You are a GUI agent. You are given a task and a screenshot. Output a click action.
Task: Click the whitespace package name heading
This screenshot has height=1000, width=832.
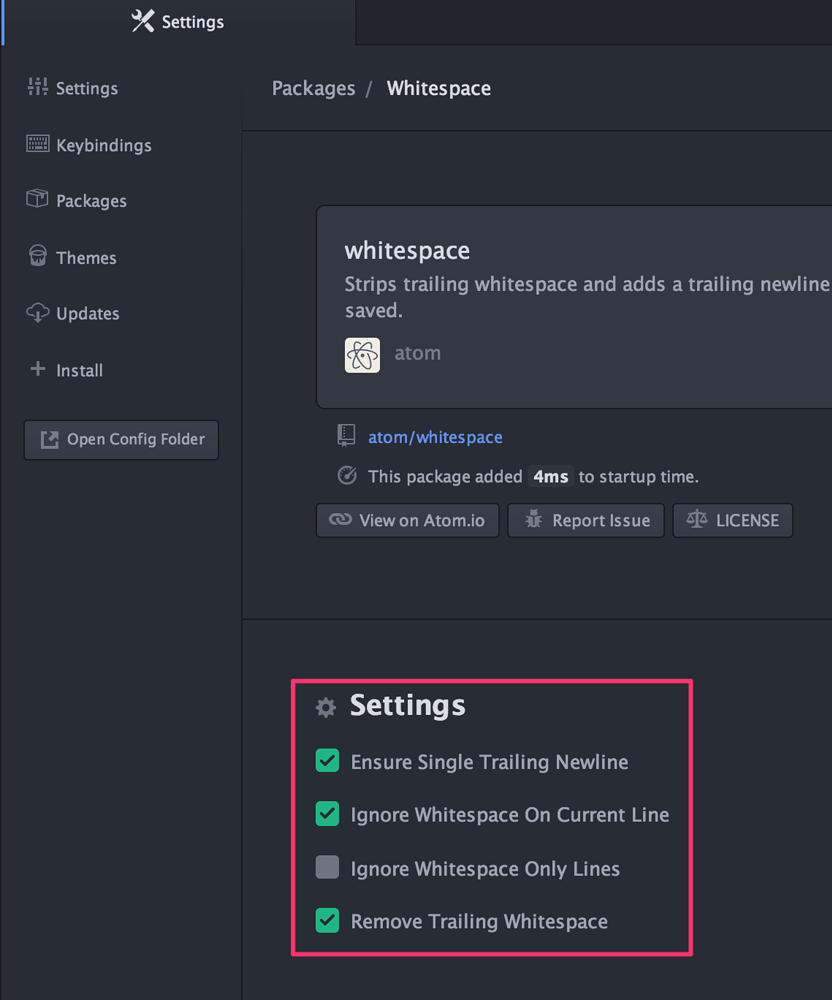(407, 251)
